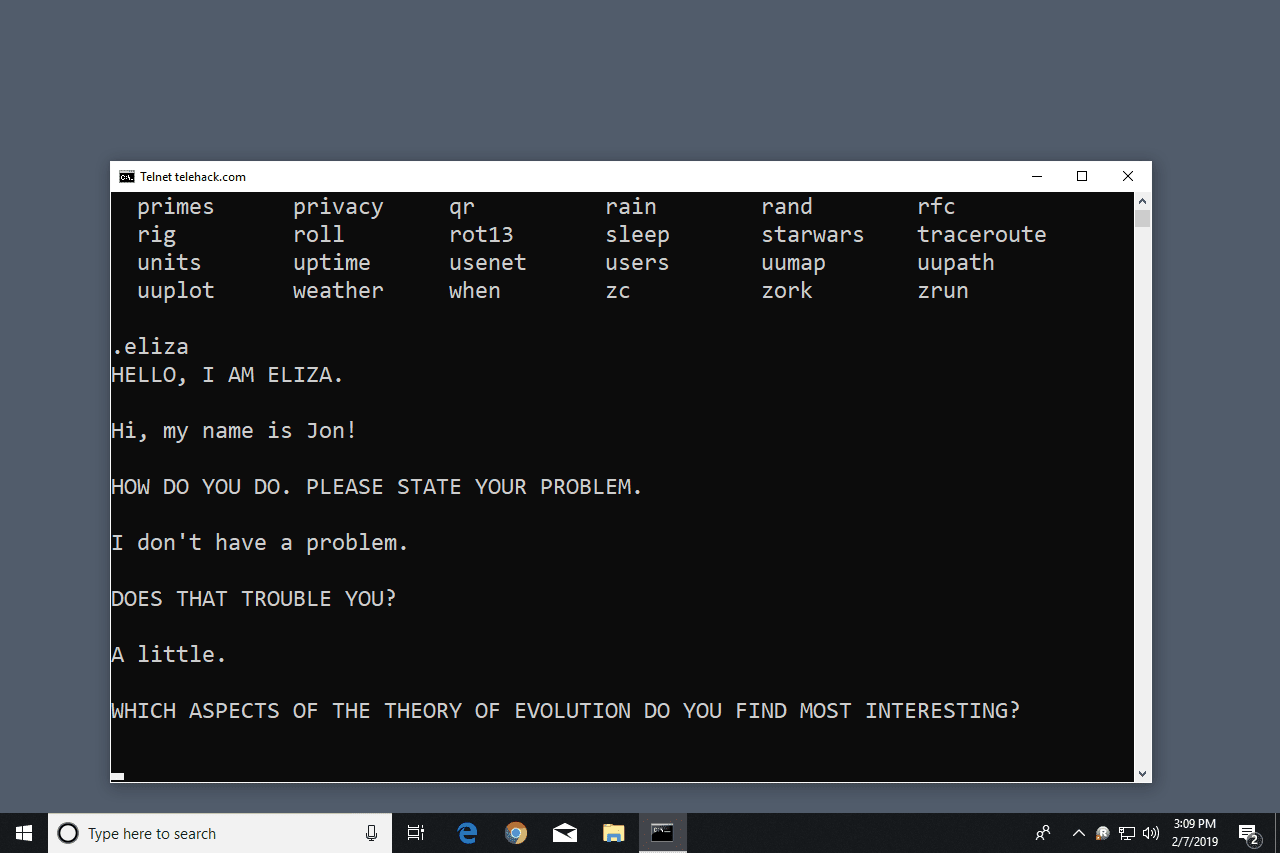Click the 'primes' command text
Viewport: 1280px width, 853px height.
[176, 207]
